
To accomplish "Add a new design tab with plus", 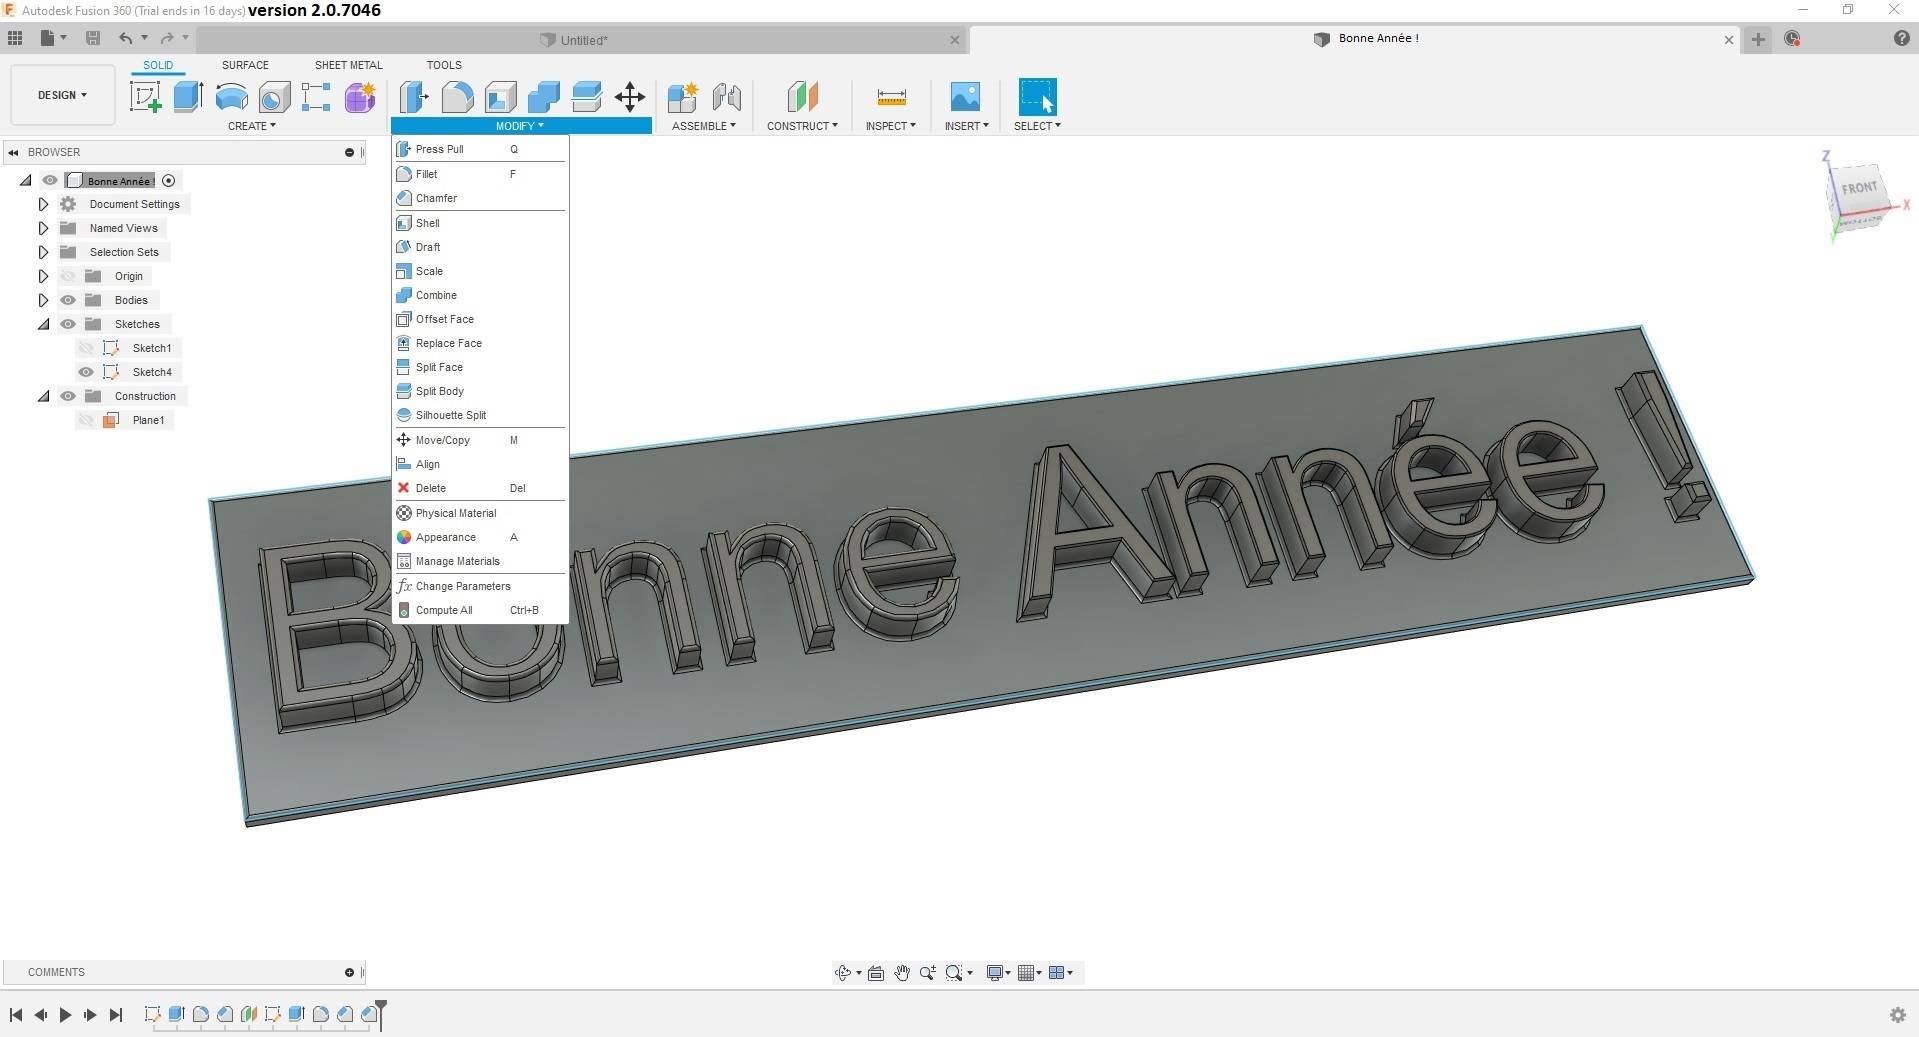I will coord(1758,39).
